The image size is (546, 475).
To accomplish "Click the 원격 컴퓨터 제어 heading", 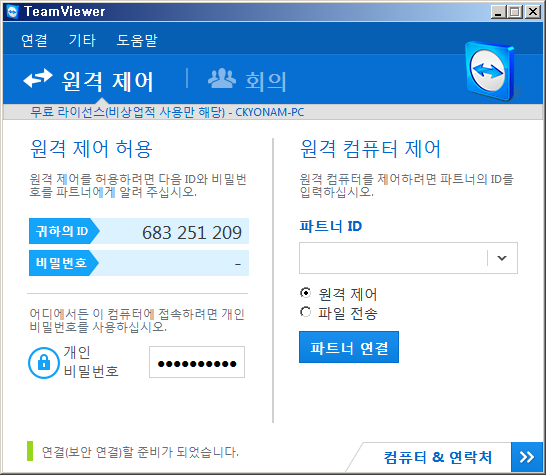I will (370, 149).
